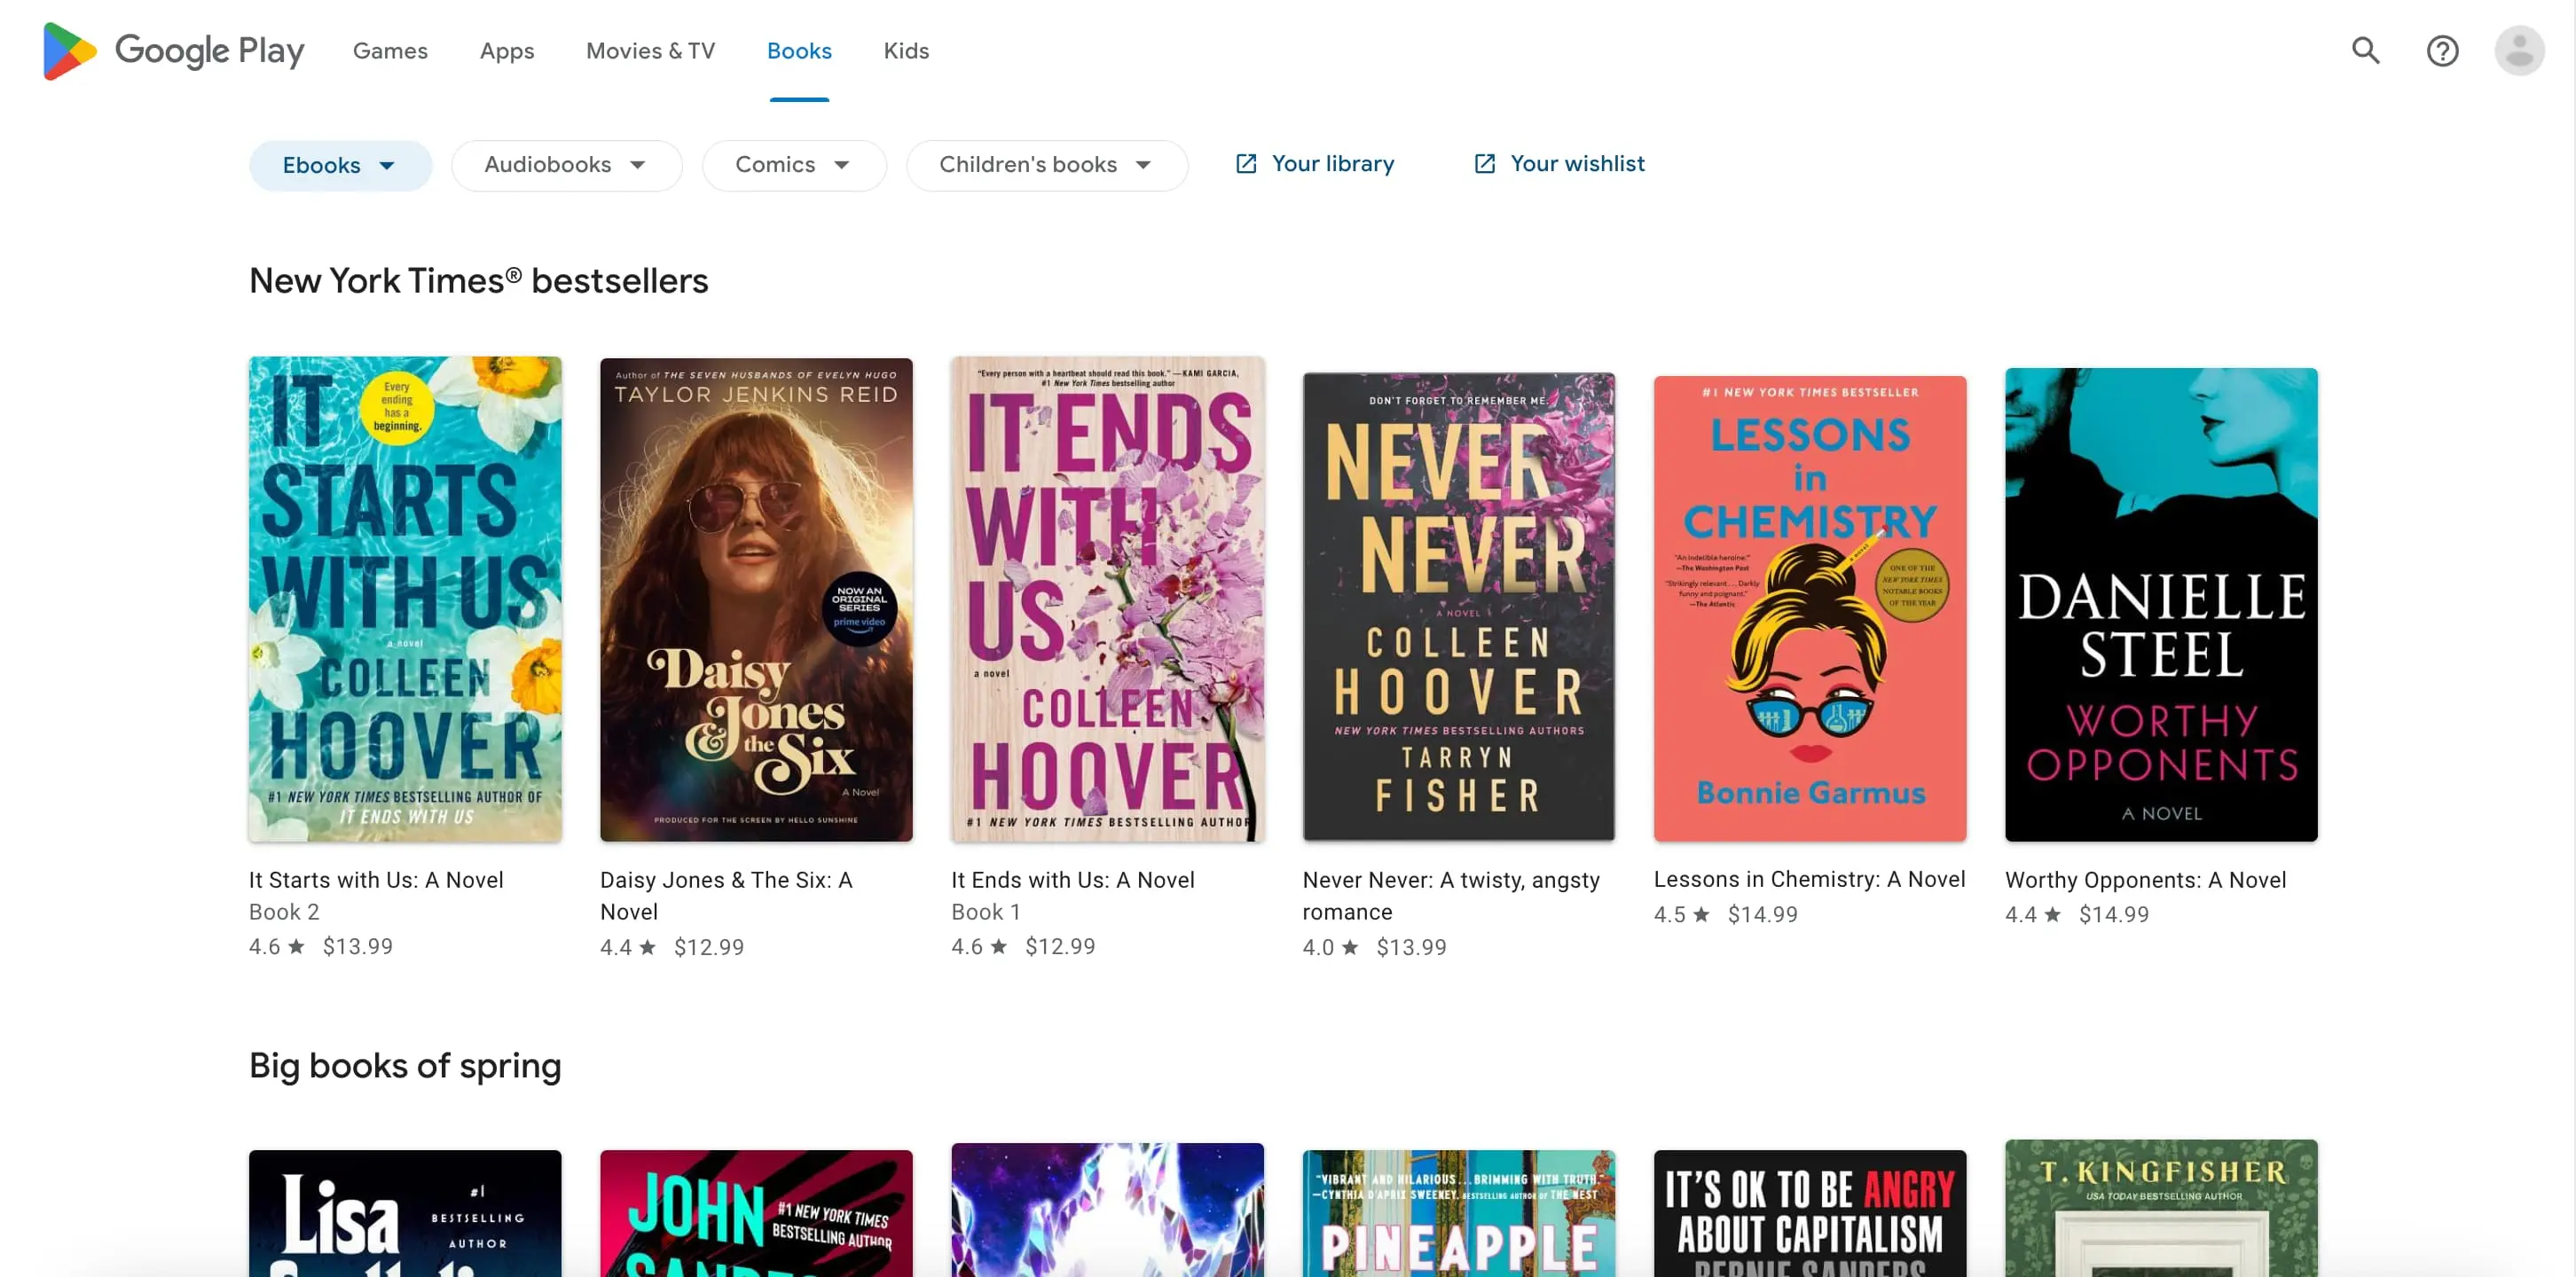Click the 4.4 star rating under Worthy Opponents
This screenshot has height=1277, width=2576.
point(2032,915)
